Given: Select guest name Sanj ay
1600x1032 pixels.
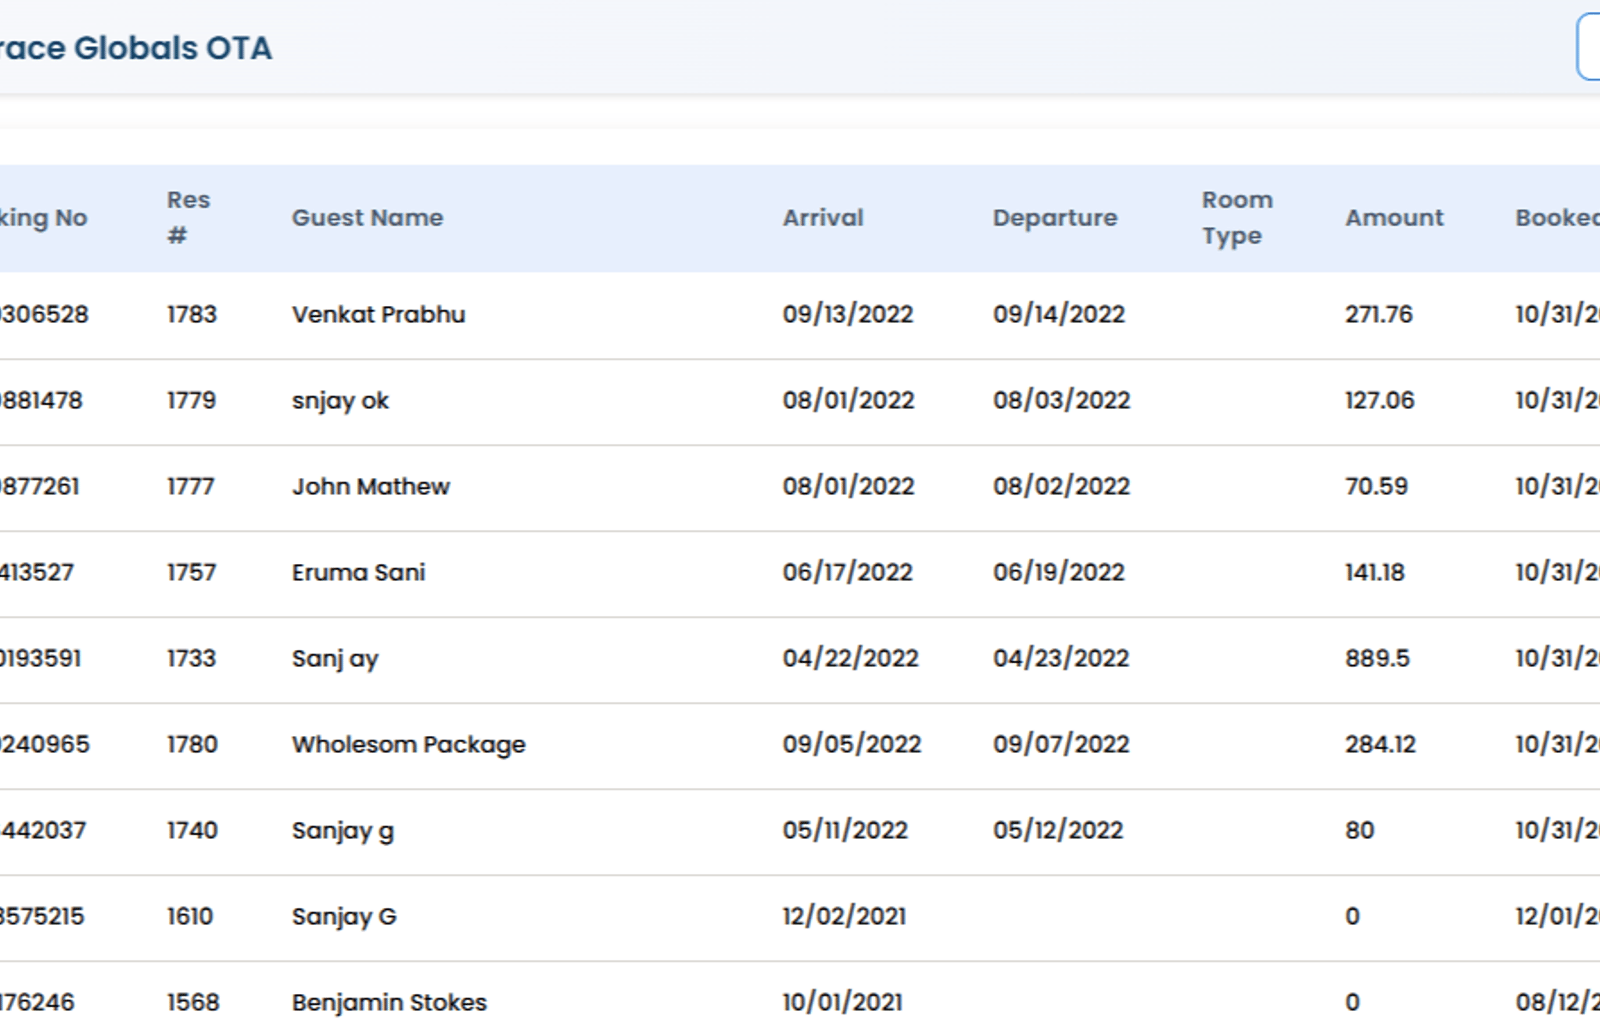Looking at the screenshot, I should click(335, 658).
